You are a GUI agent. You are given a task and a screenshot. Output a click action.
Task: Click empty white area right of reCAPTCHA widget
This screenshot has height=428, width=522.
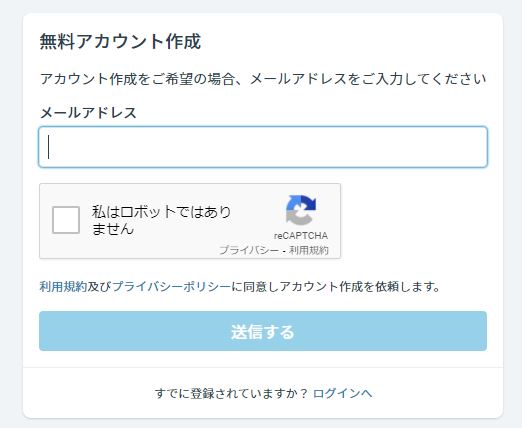coord(413,221)
